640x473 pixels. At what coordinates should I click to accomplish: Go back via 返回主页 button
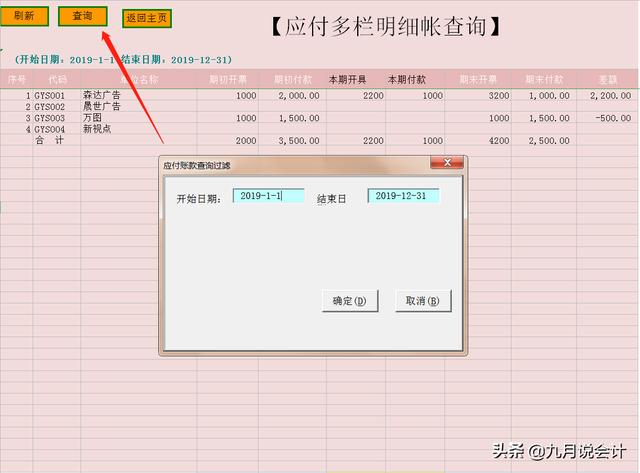click(147, 18)
